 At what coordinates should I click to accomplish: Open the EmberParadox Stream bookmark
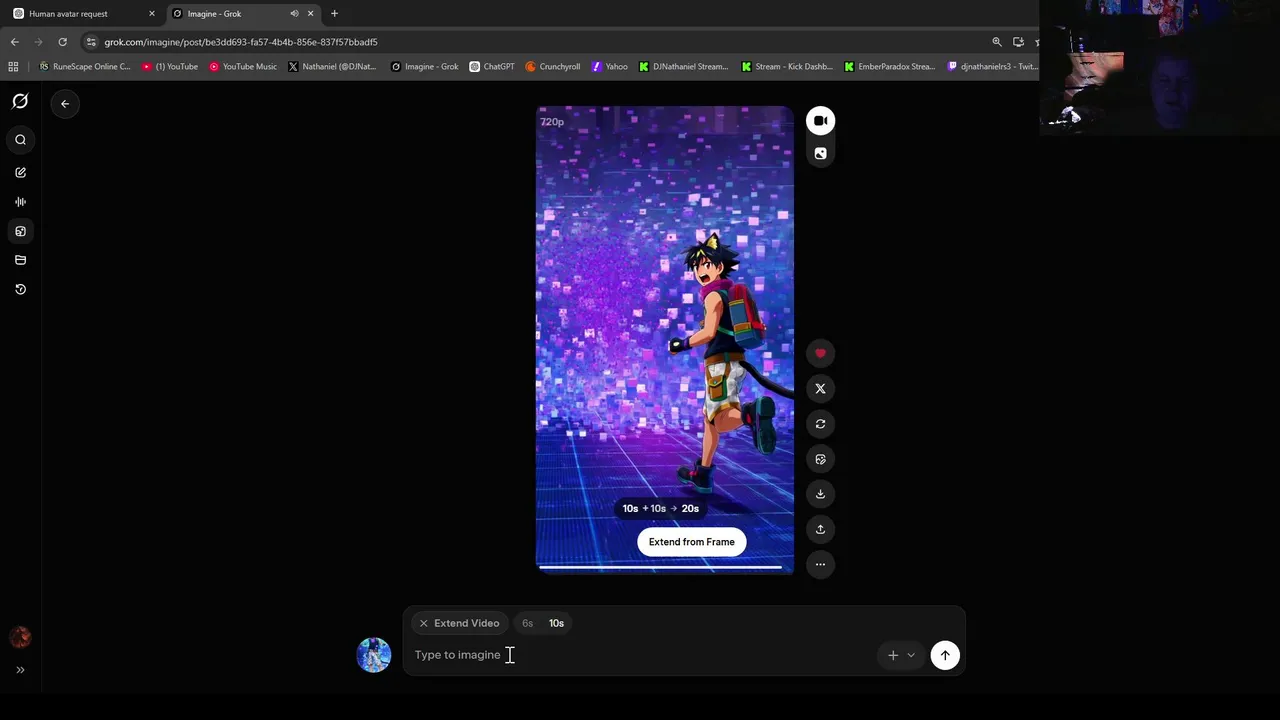tap(890, 67)
